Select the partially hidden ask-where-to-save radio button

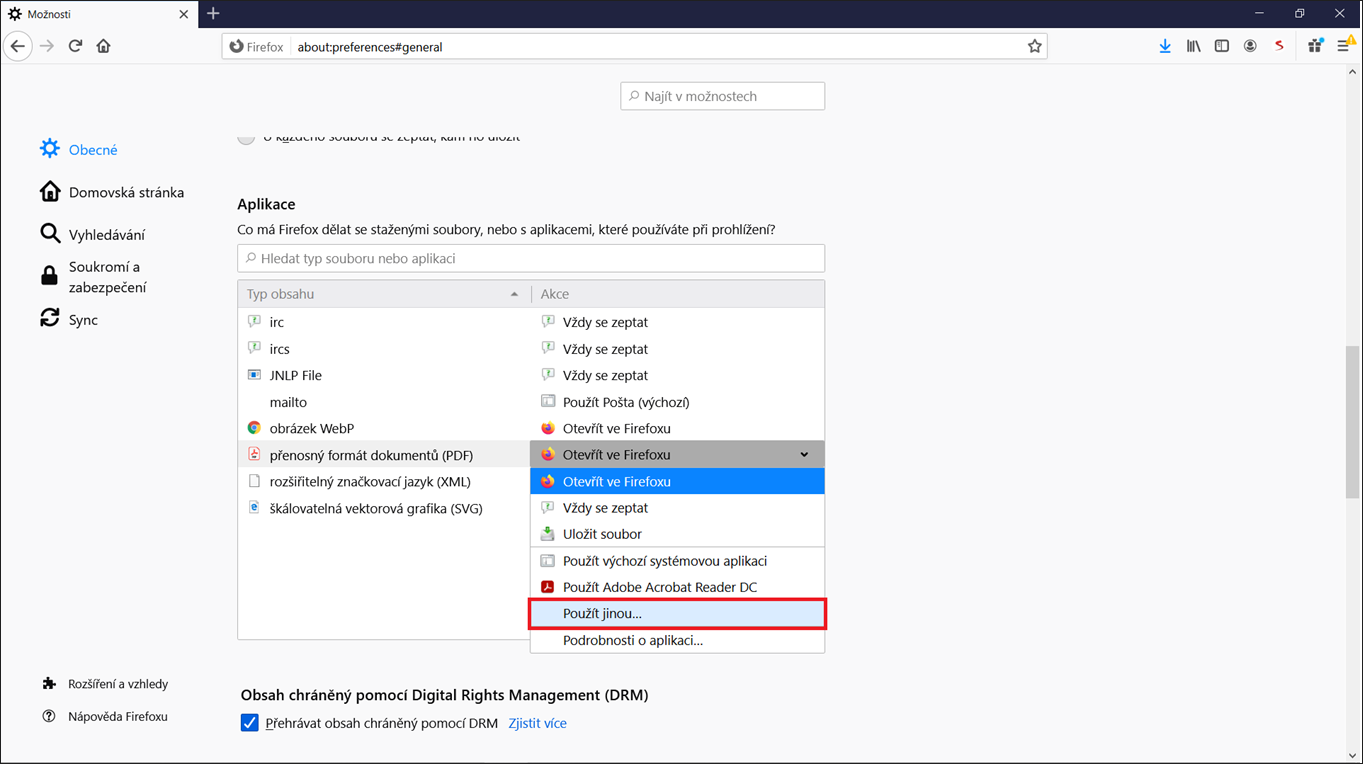point(246,139)
